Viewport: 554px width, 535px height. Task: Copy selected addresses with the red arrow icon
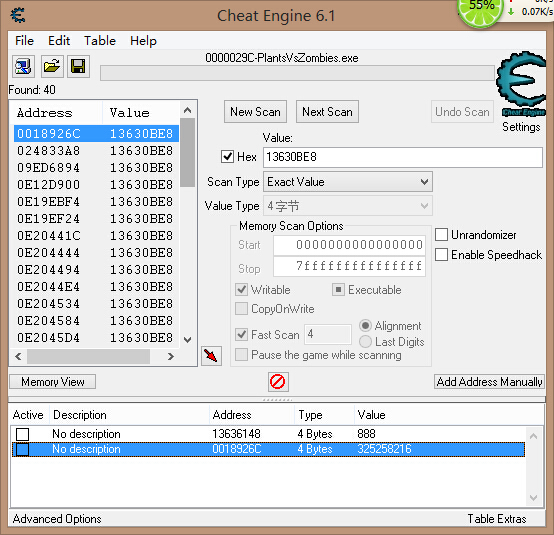pyautogui.click(x=211, y=356)
